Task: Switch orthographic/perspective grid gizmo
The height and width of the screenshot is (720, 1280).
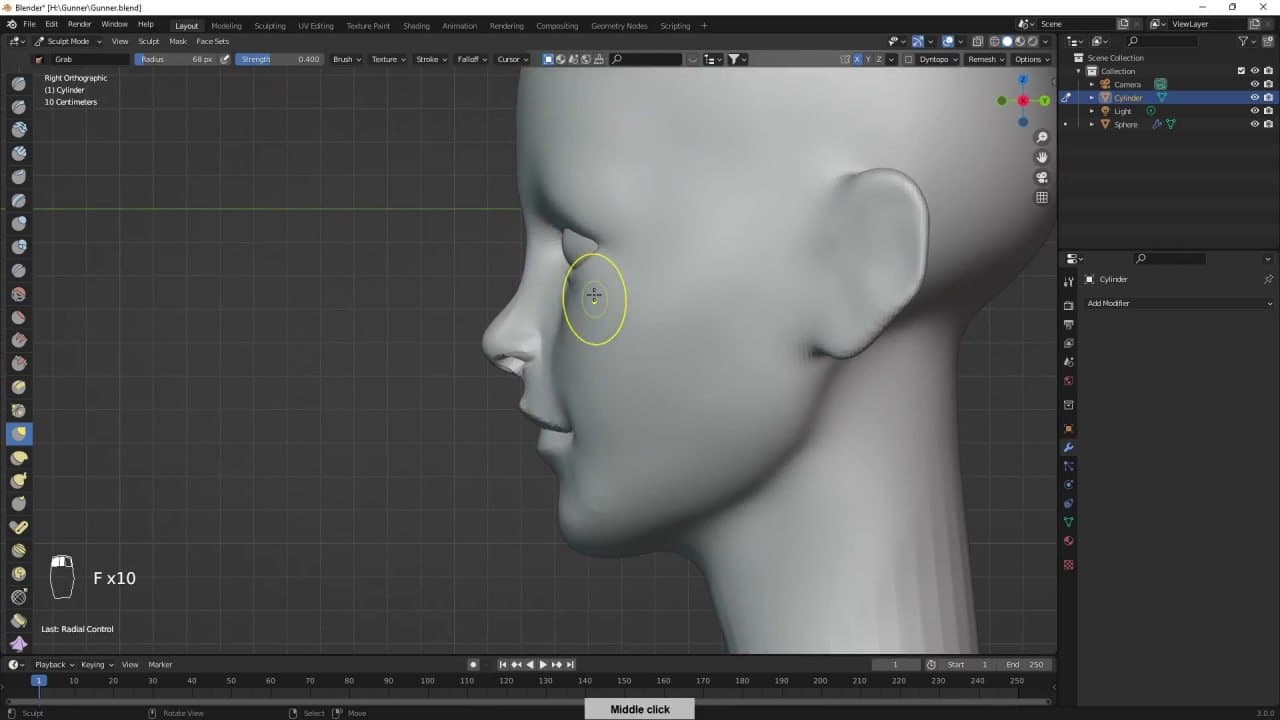Action: [1041, 197]
